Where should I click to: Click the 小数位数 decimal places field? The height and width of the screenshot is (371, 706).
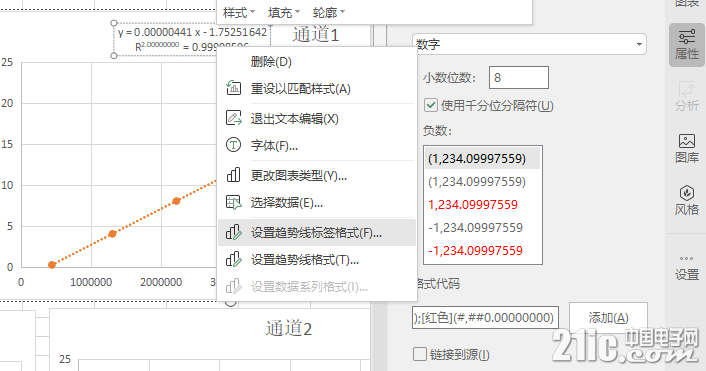click(x=519, y=77)
